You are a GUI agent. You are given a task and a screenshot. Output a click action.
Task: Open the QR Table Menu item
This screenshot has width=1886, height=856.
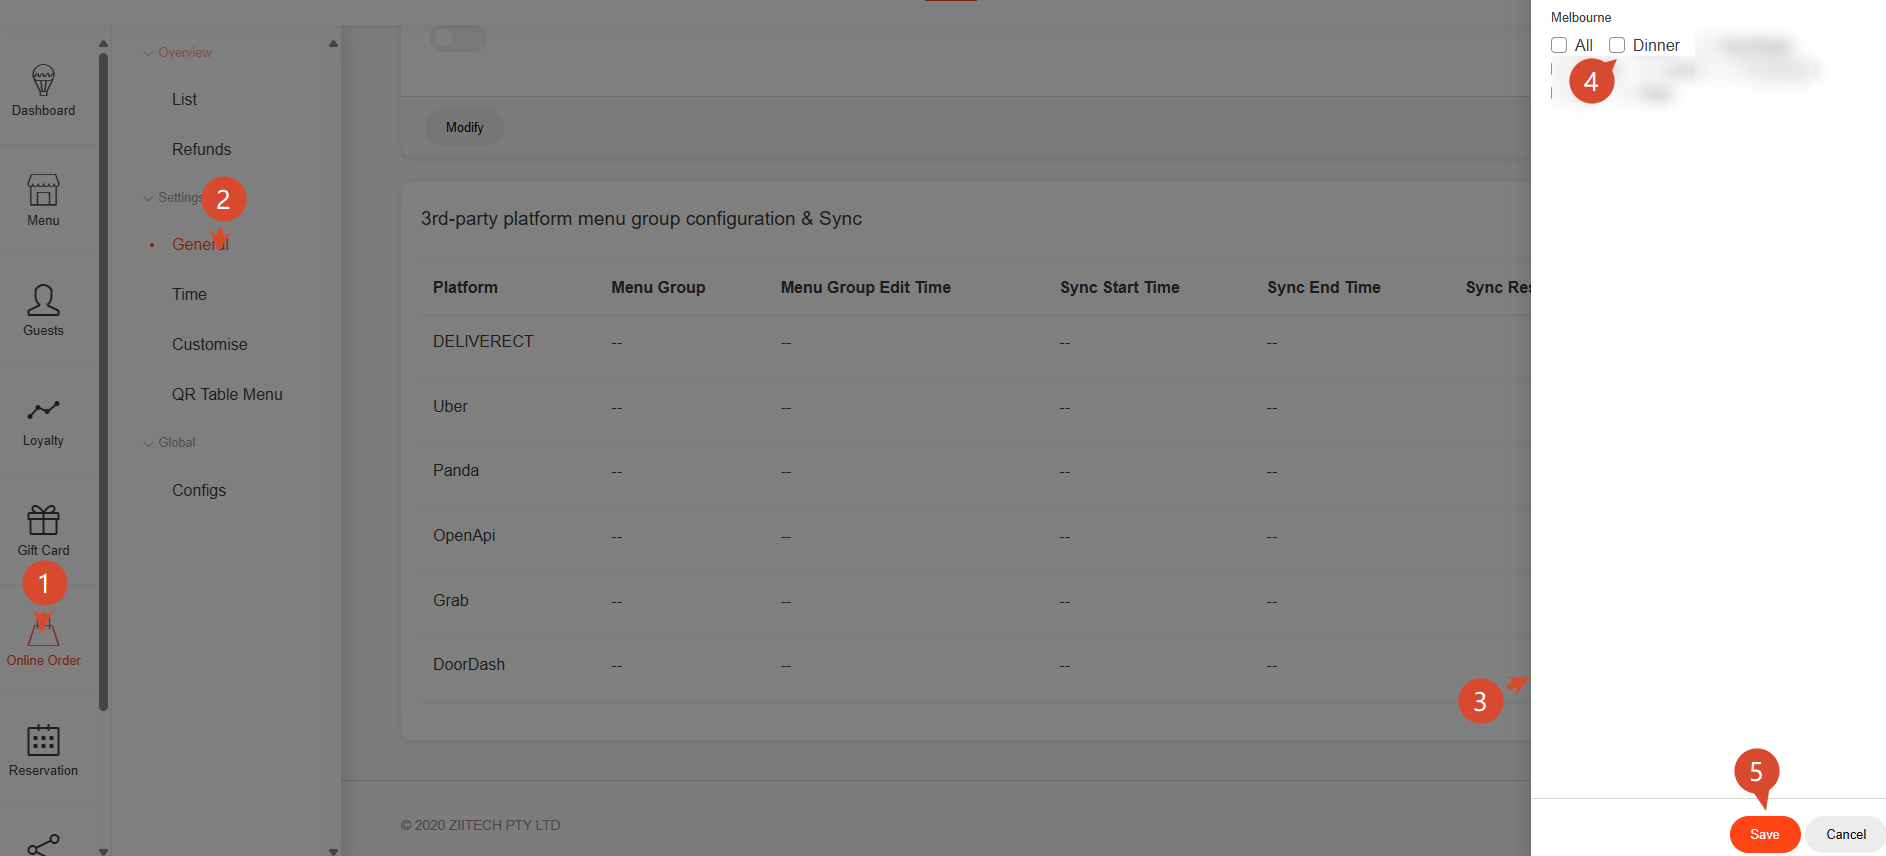[227, 394]
